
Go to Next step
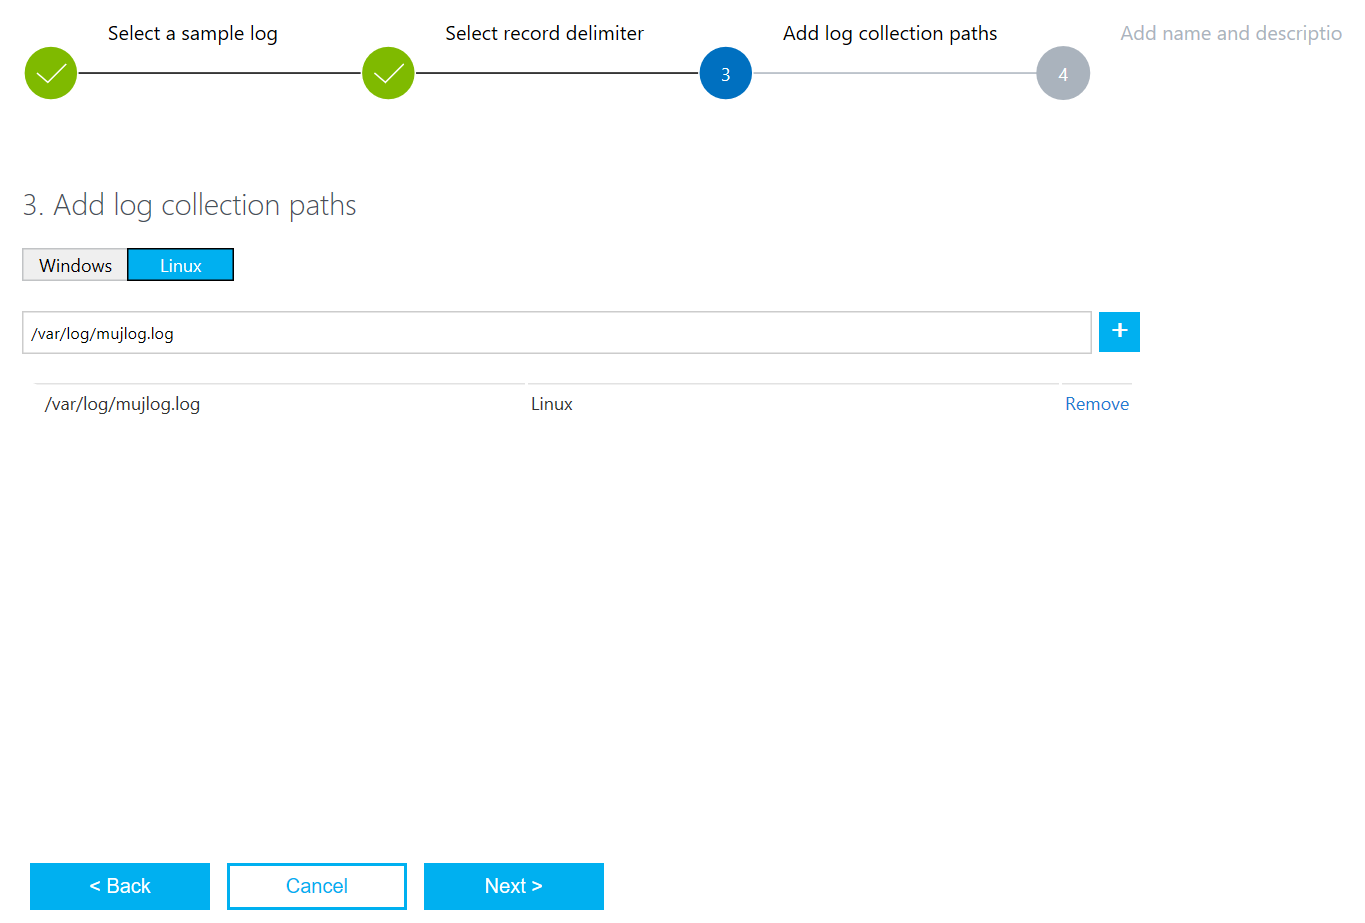(514, 886)
